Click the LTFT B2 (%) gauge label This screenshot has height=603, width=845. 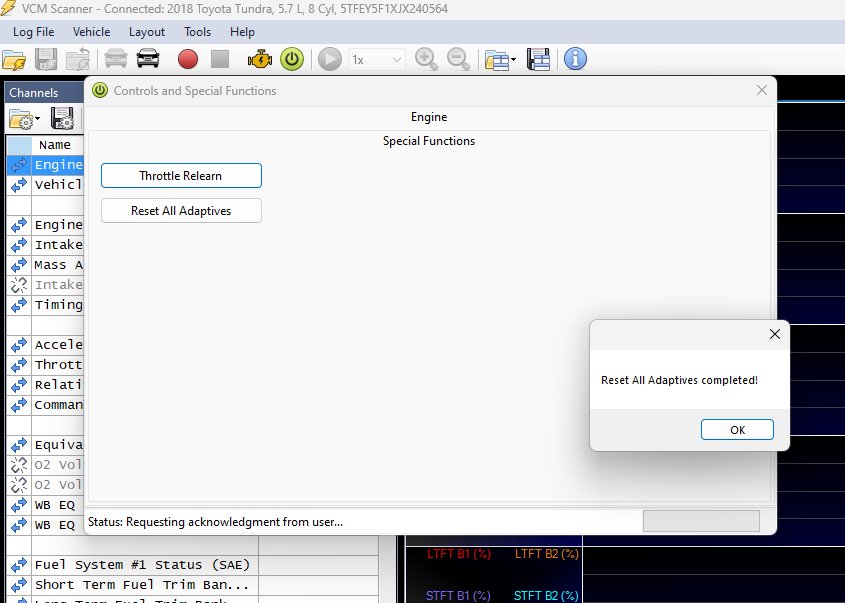pyautogui.click(x=546, y=554)
